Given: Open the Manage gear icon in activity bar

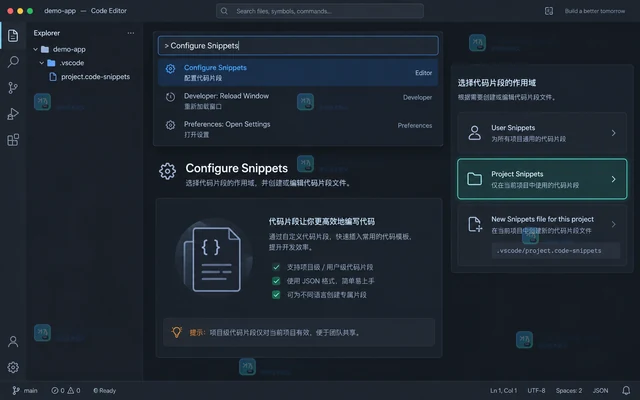Looking at the screenshot, I should coord(13,367).
